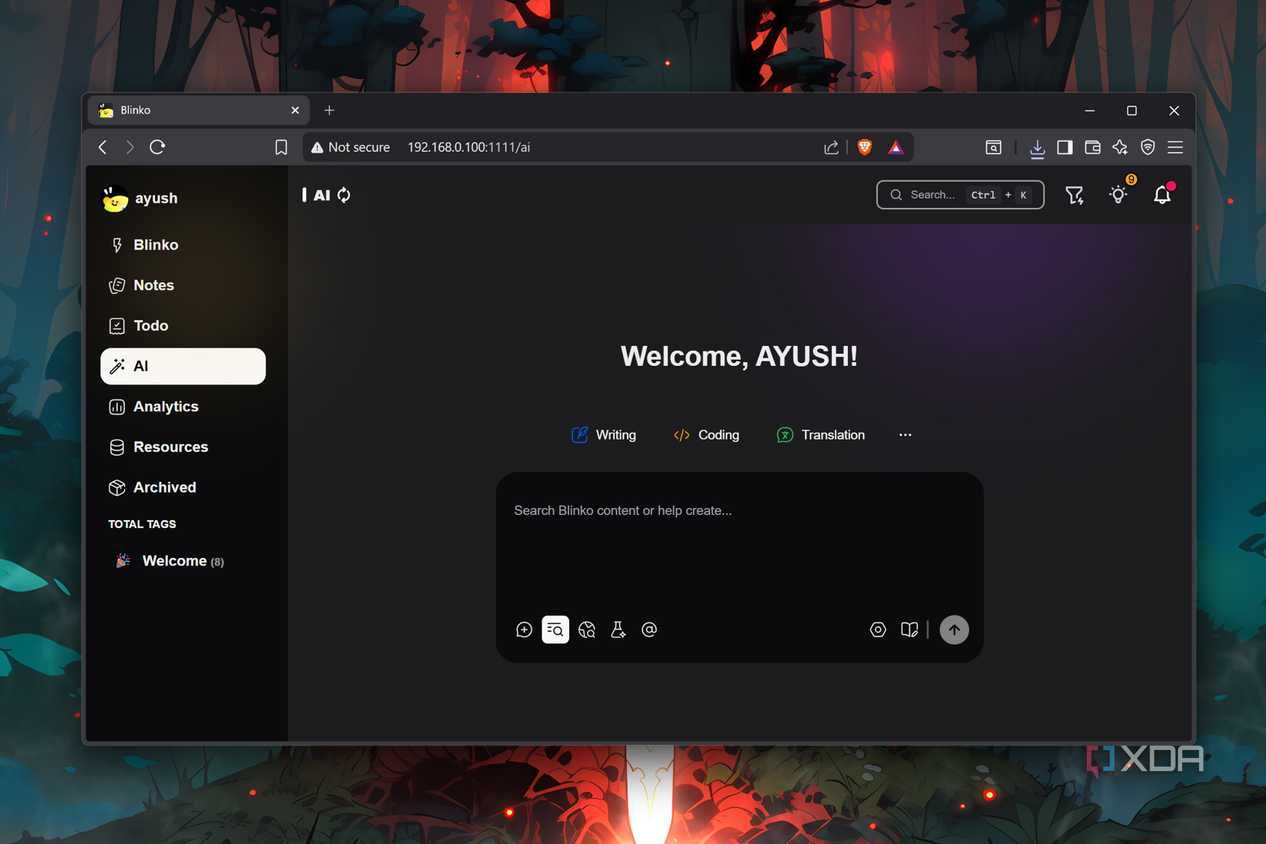Image resolution: width=1266 pixels, height=844 pixels.
Task: Open the Brave Shields lion icon
Action: (865, 147)
